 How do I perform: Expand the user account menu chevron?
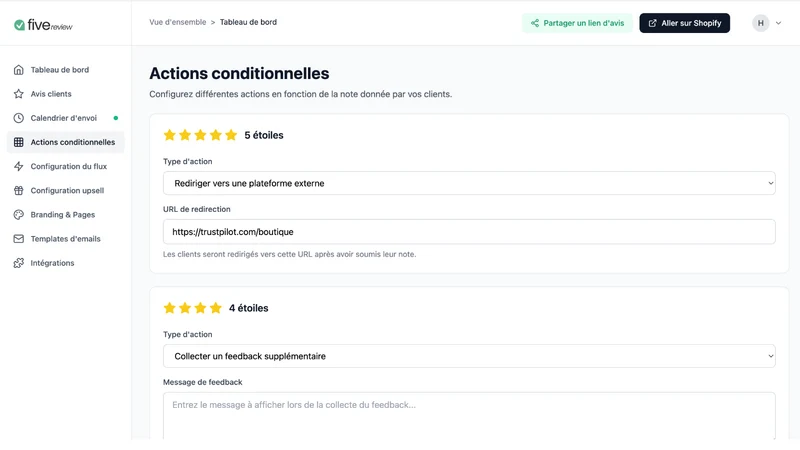778,23
